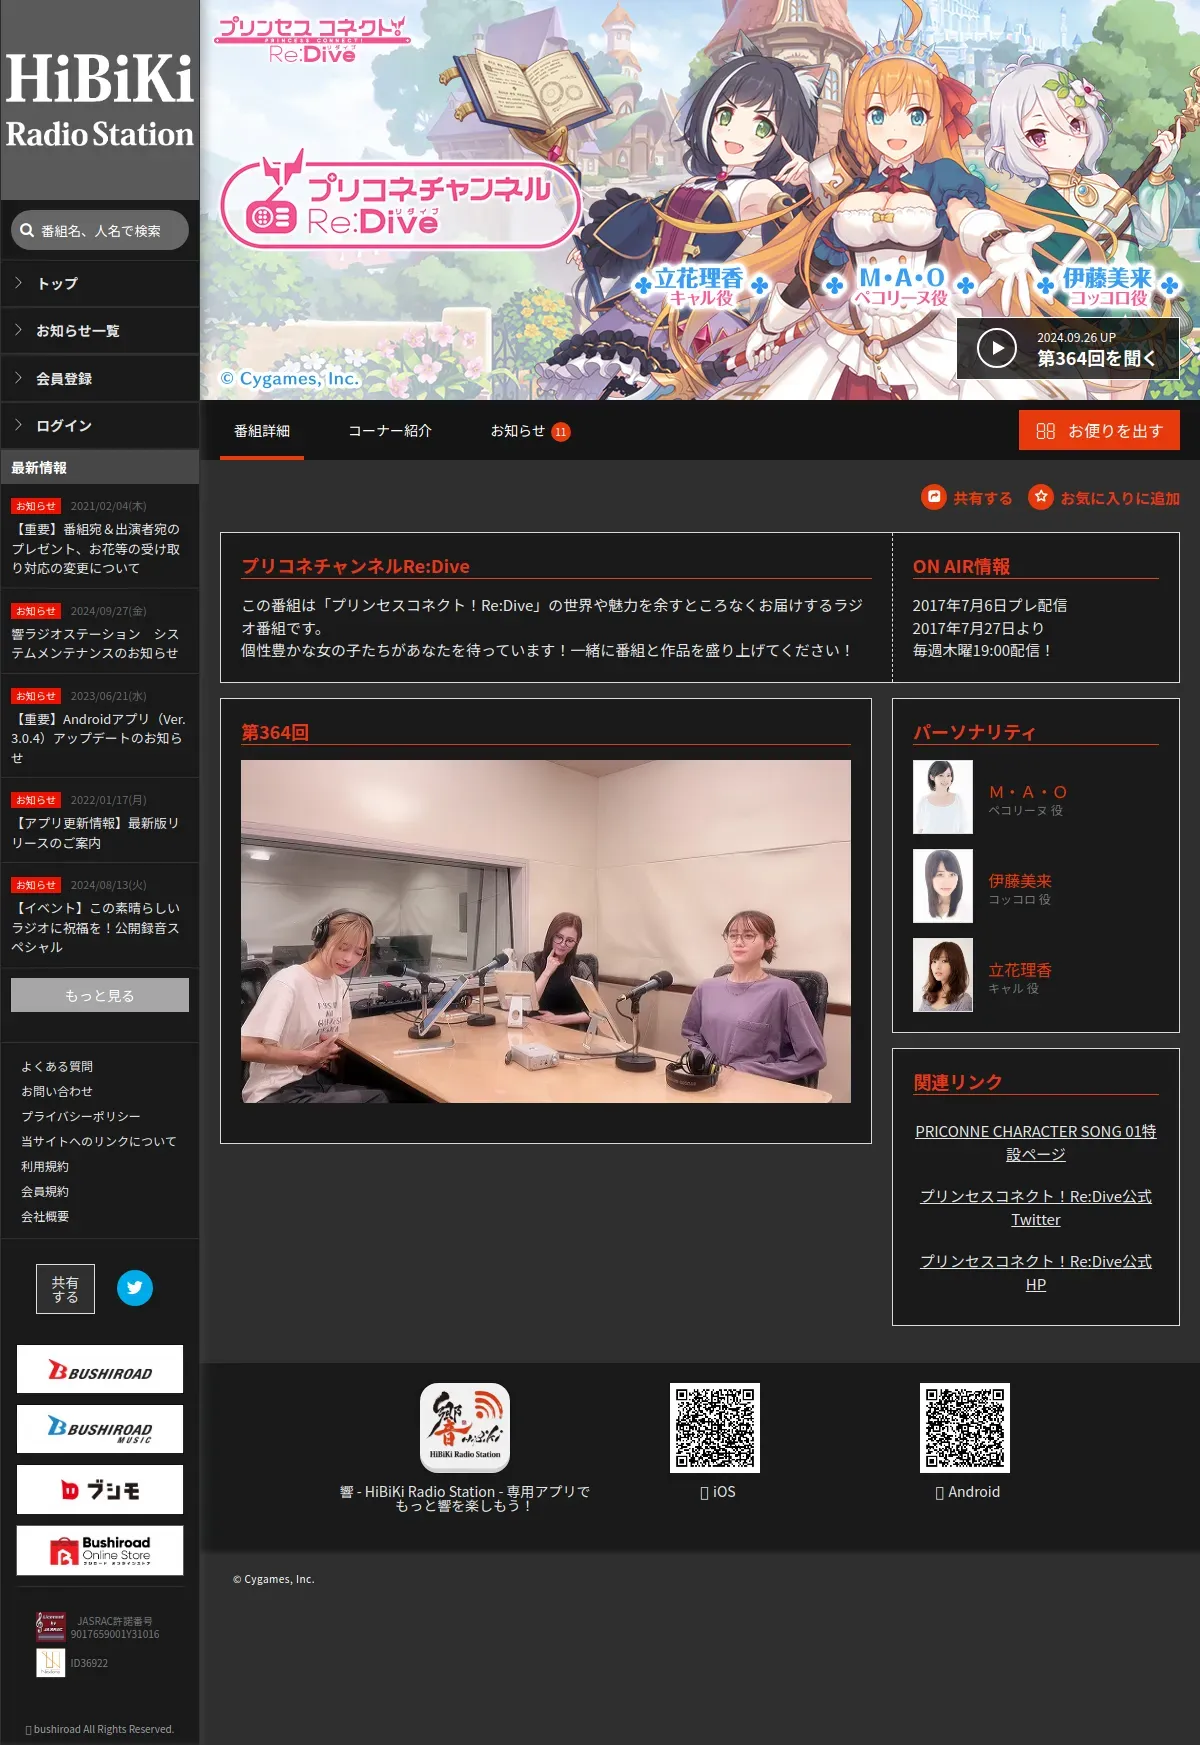Screen dimensions: 1200x1745
Task: Click the もっと見る button
Action: tap(100, 995)
